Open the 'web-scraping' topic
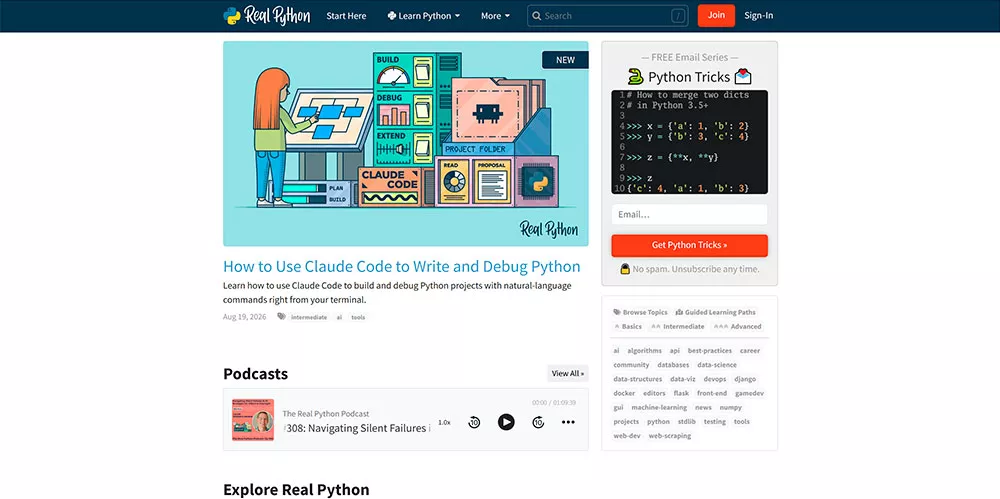 click(670, 436)
